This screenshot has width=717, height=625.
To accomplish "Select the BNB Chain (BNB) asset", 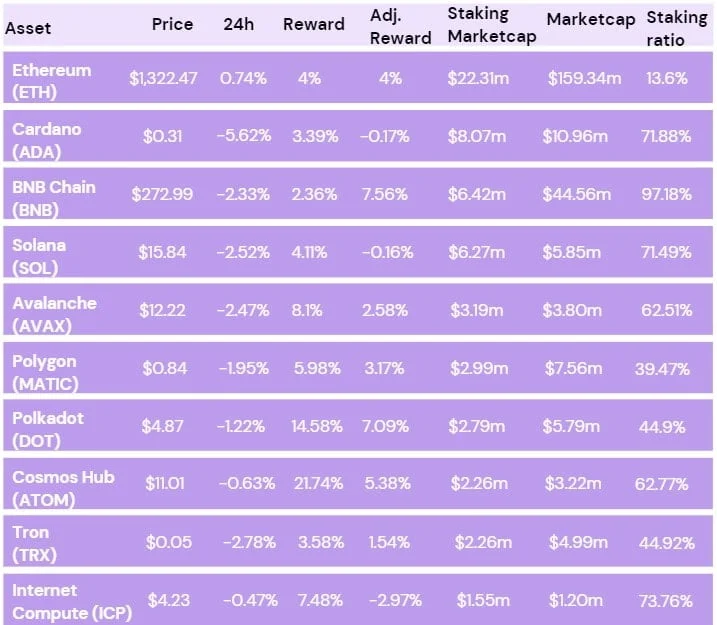I will point(54,194).
